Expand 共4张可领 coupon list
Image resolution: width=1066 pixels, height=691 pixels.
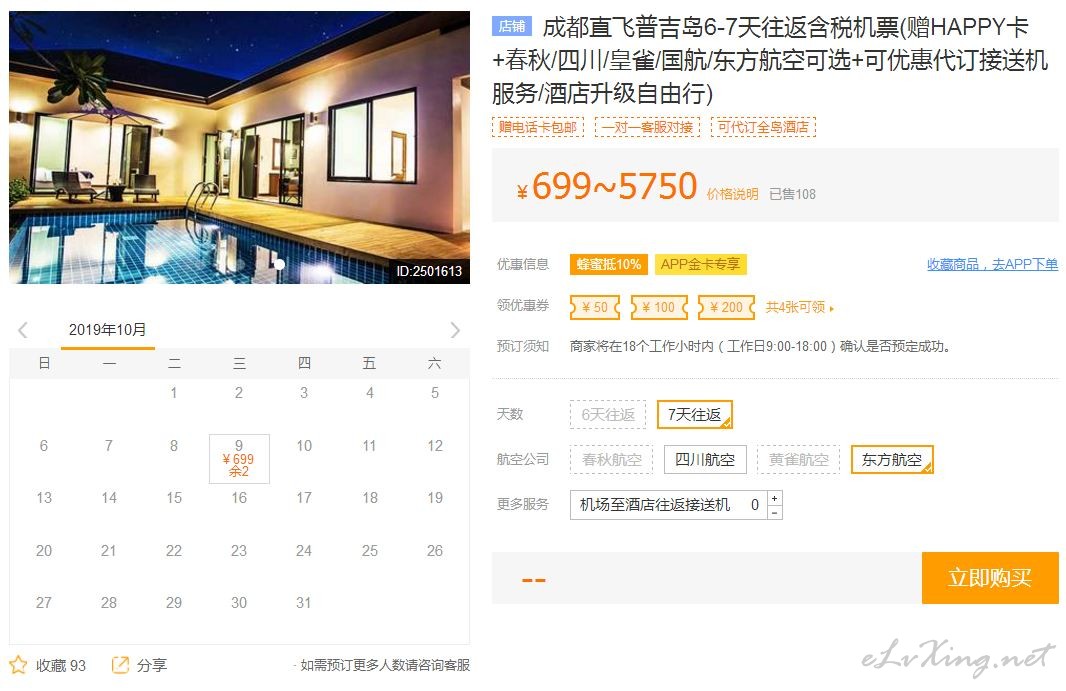tap(800, 307)
